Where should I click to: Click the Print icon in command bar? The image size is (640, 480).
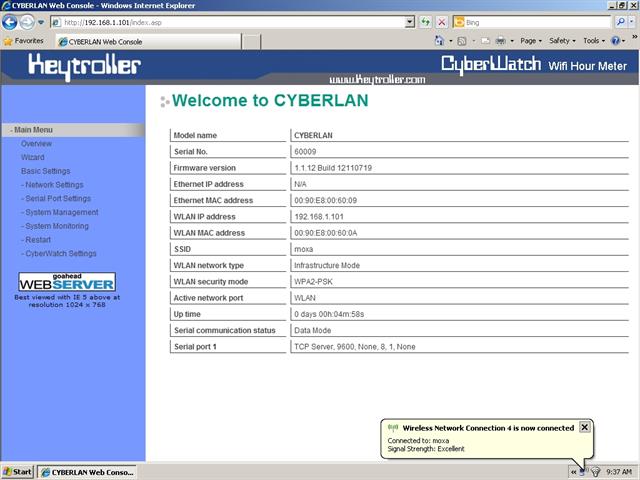[x=499, y=41]
